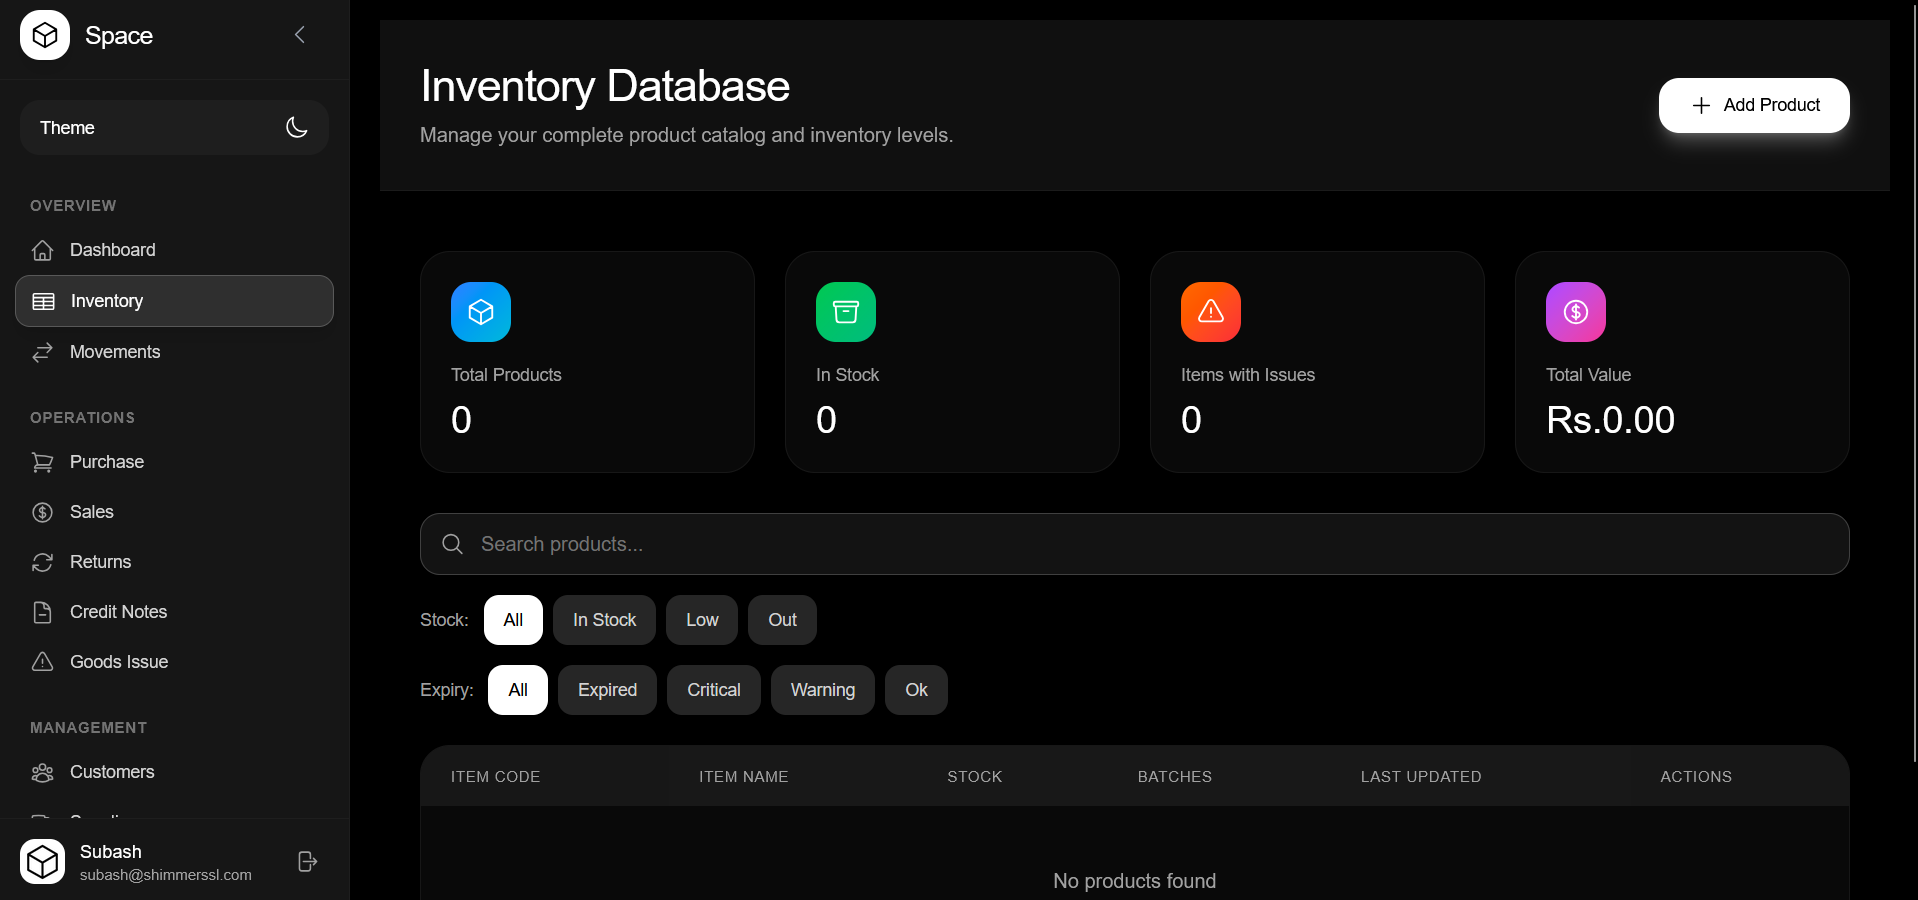This screenshot has height=900, width=1918.
Task: Filter stock by Low
Action: tap(701, 620)
